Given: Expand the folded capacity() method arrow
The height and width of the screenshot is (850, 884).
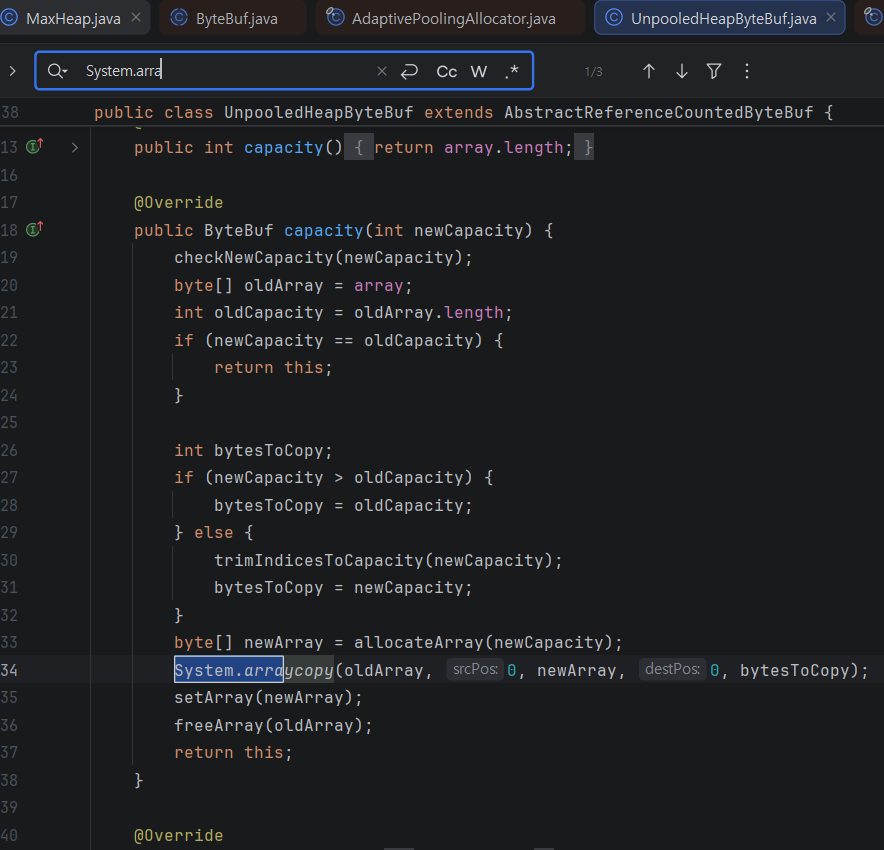Looking at the screenshot, I should pyautogui.click(x=74, y=148).
